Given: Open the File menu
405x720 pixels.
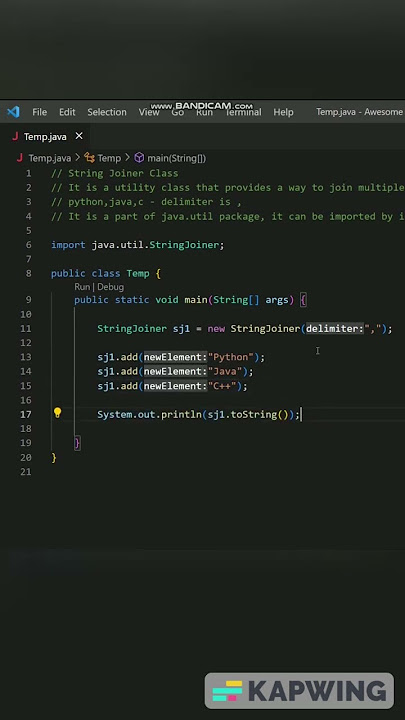Looking at the screenshot, I should click(39, 112).
